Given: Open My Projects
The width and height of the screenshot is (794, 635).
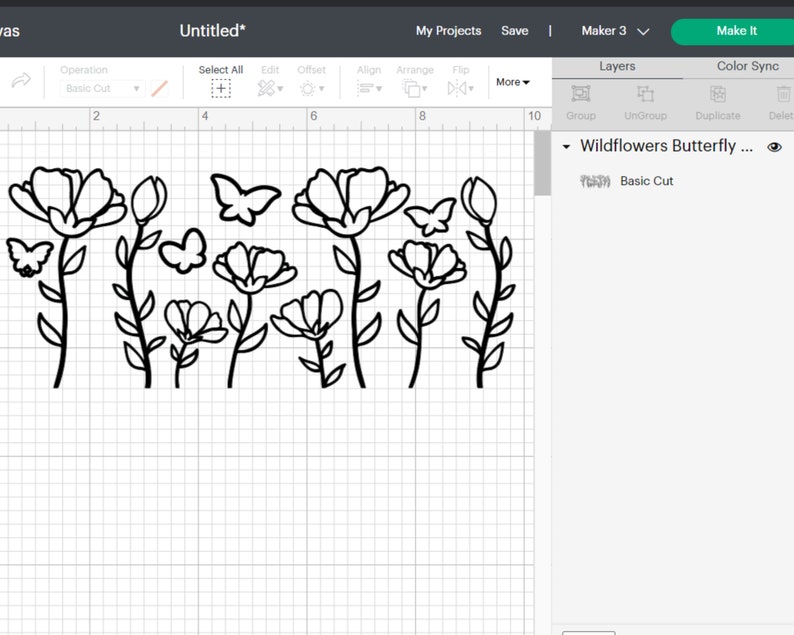Looking at the screenshot, I should coord(448,31).
